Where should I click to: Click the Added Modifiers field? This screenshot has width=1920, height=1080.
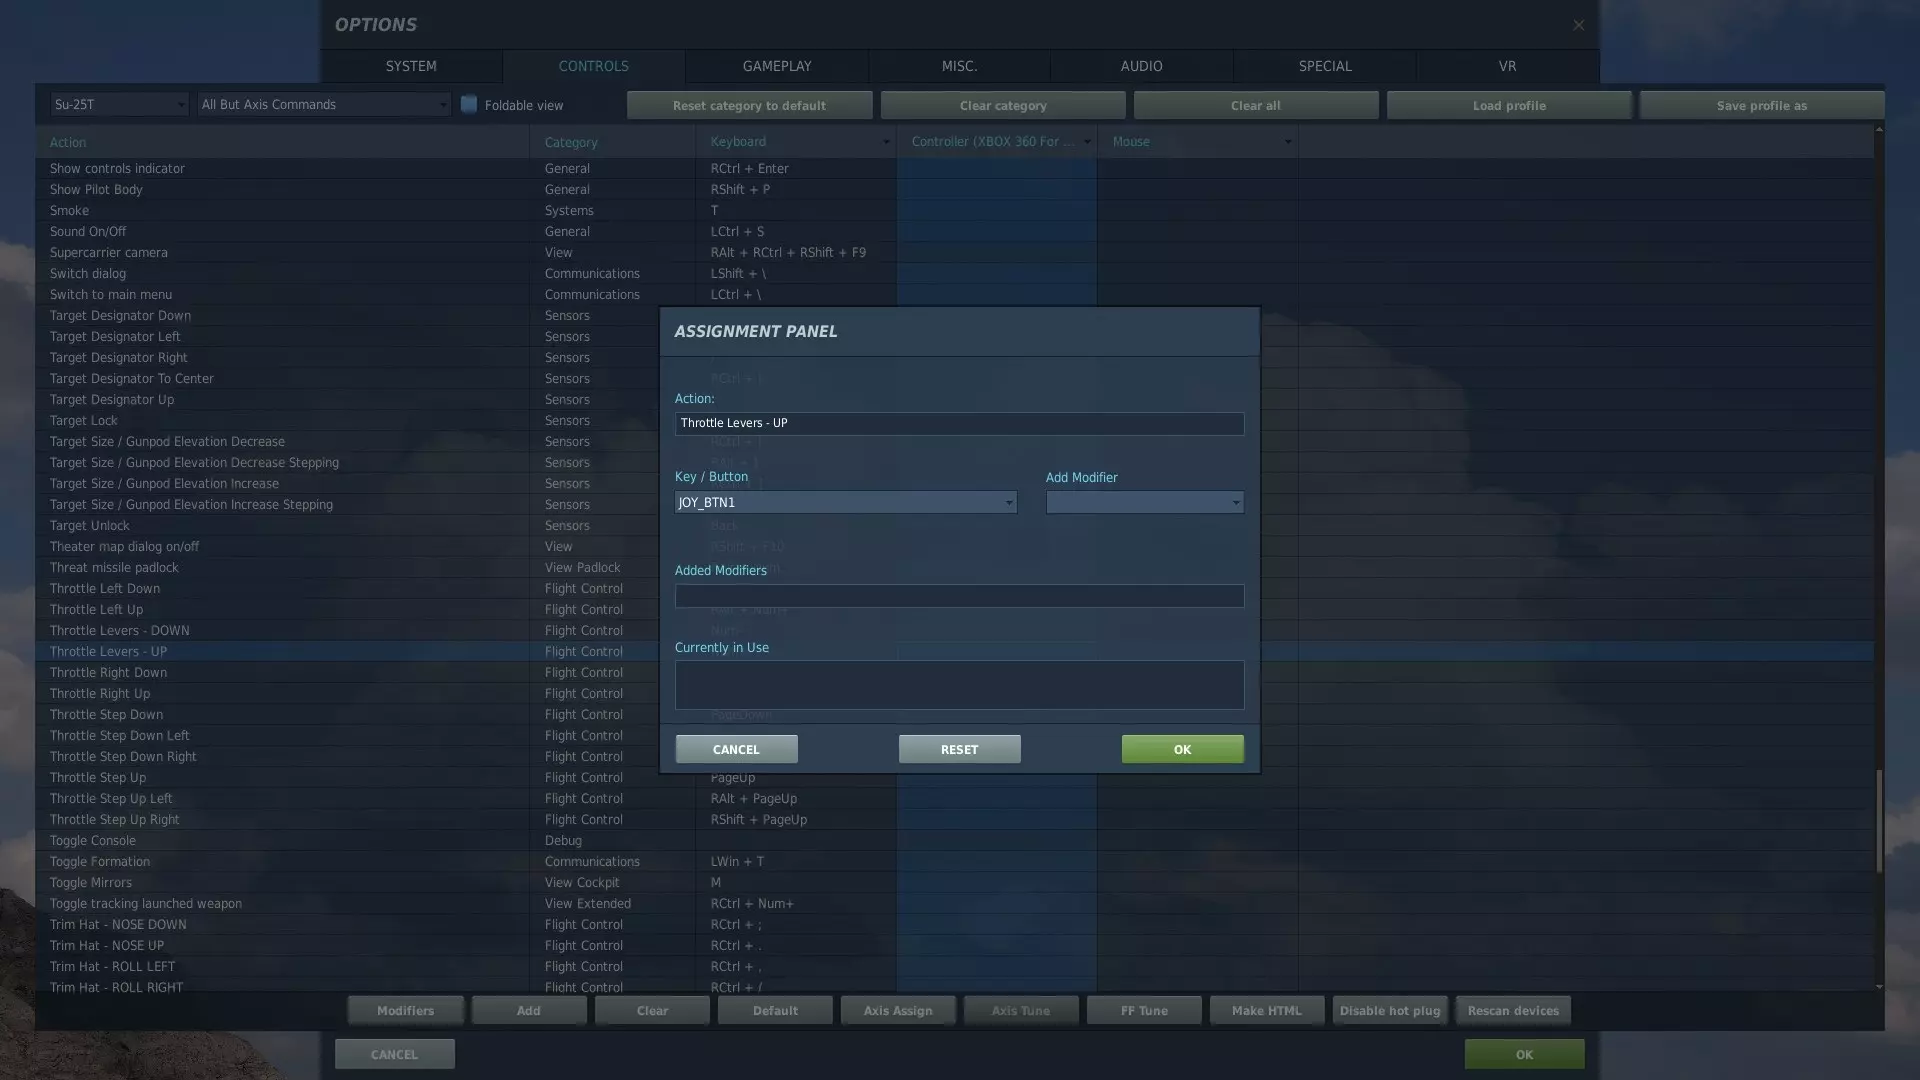pyautogui.click(x=959, y=597)
